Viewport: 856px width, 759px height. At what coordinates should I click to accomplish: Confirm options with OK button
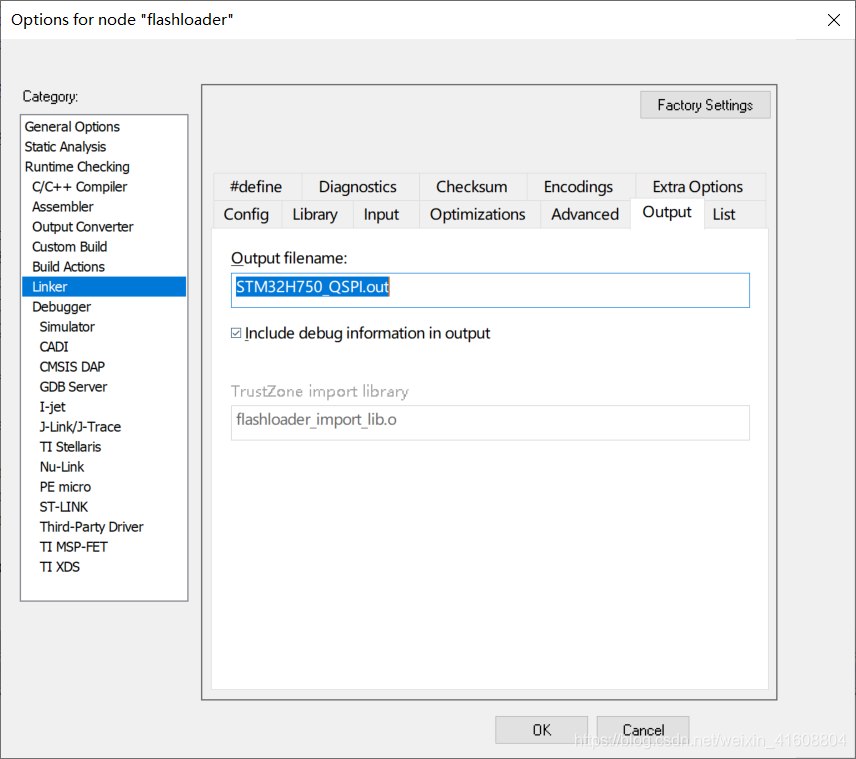[x=542, y=730]
